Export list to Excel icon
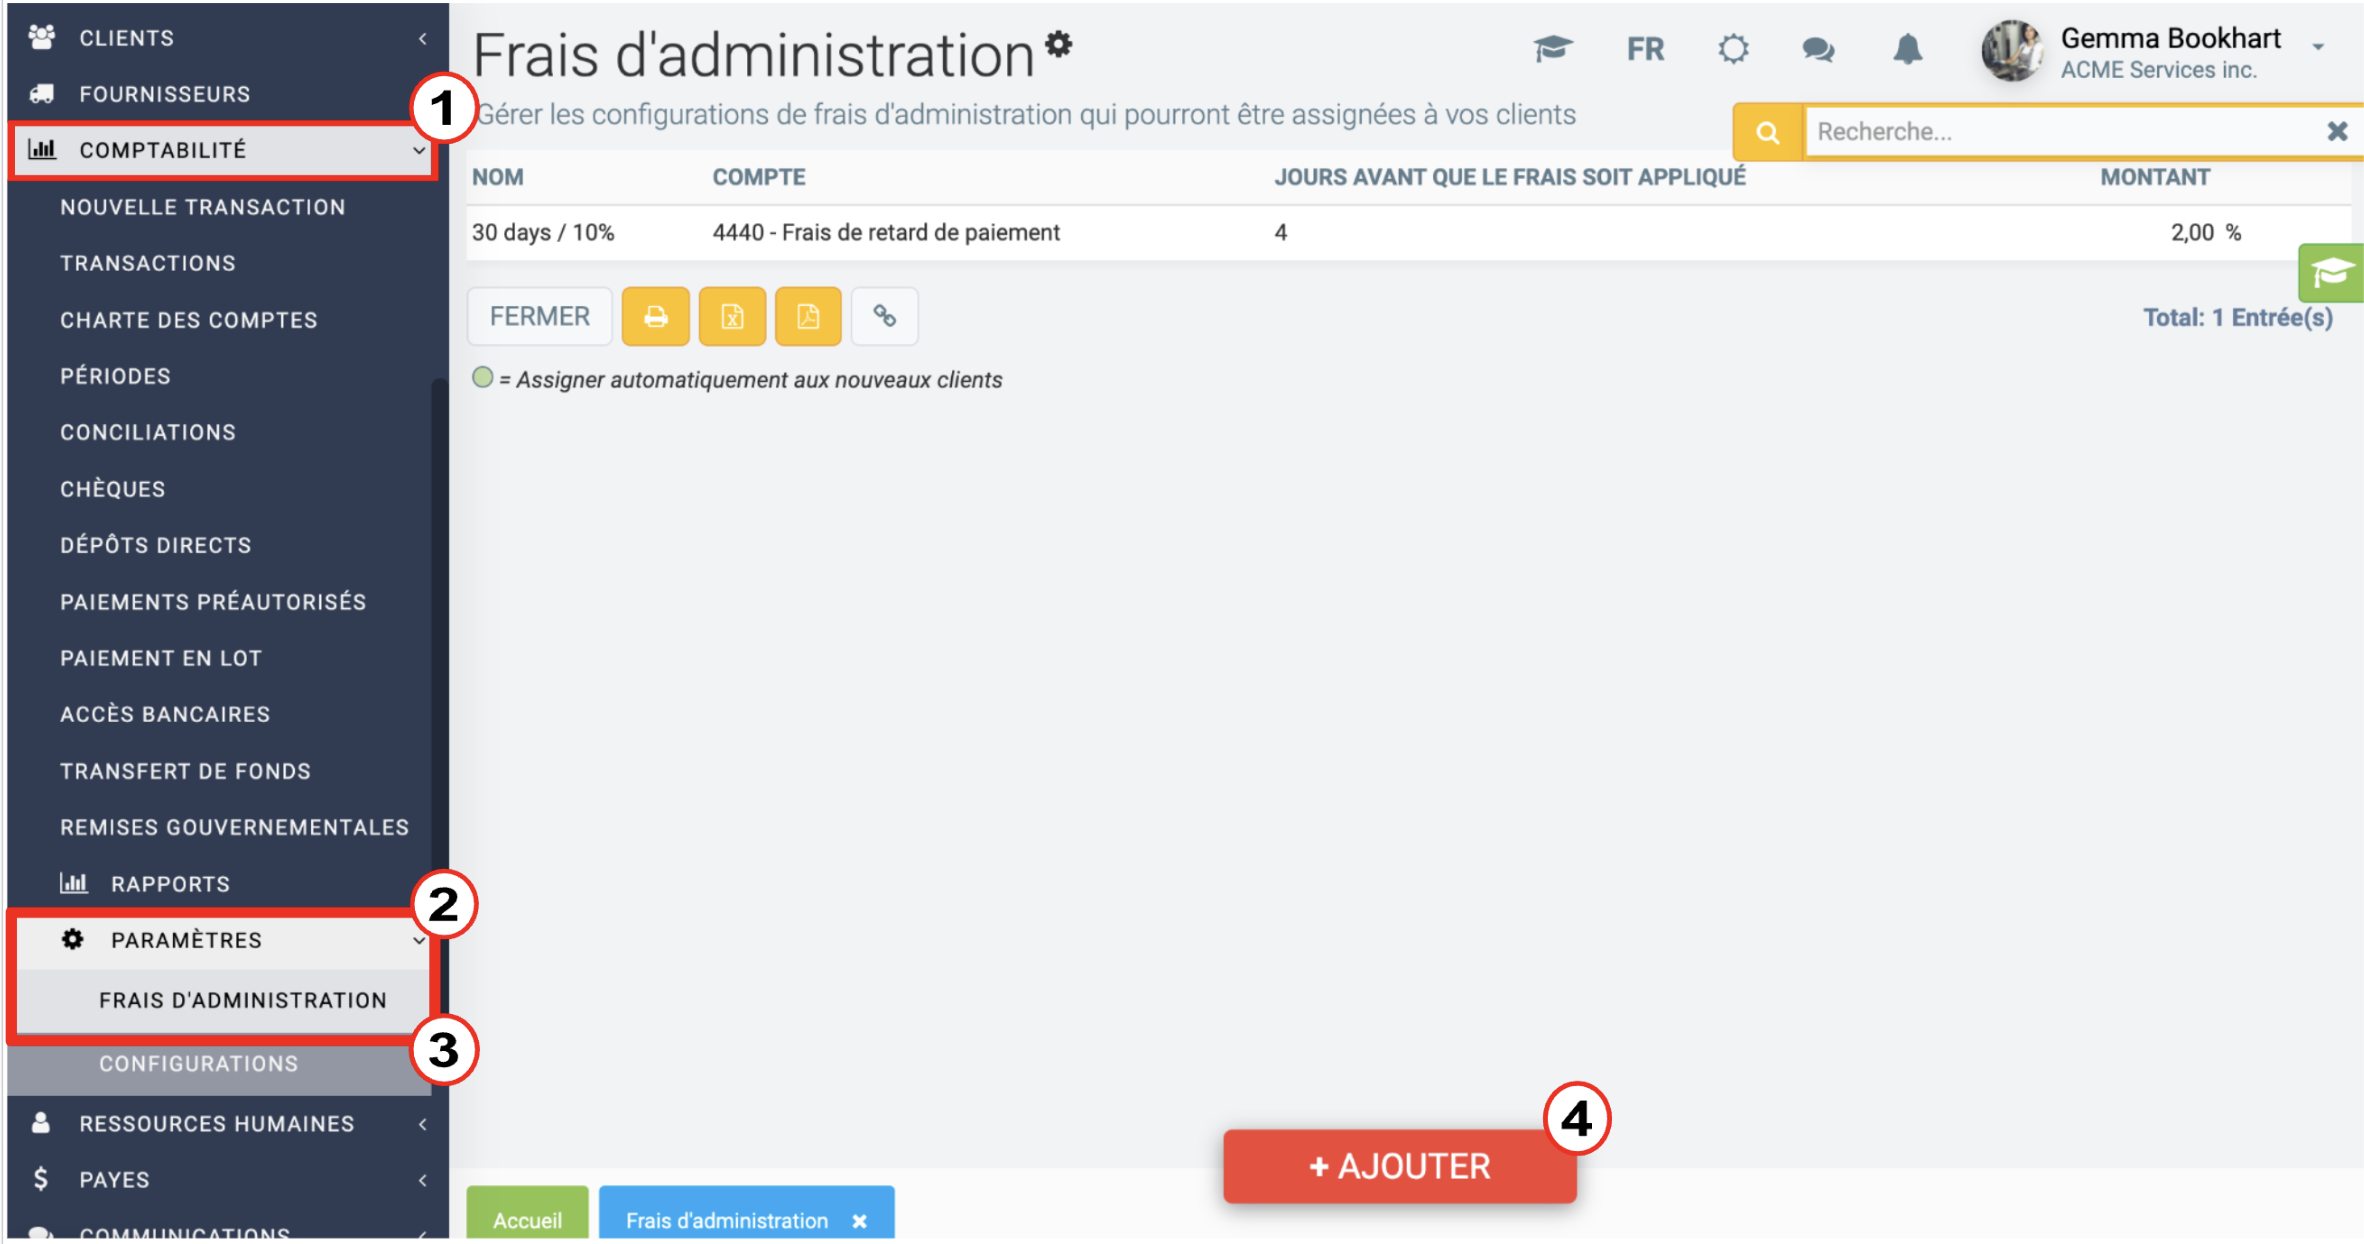The height and width of the screenshot is (1244, 2364). pos(732,317)
